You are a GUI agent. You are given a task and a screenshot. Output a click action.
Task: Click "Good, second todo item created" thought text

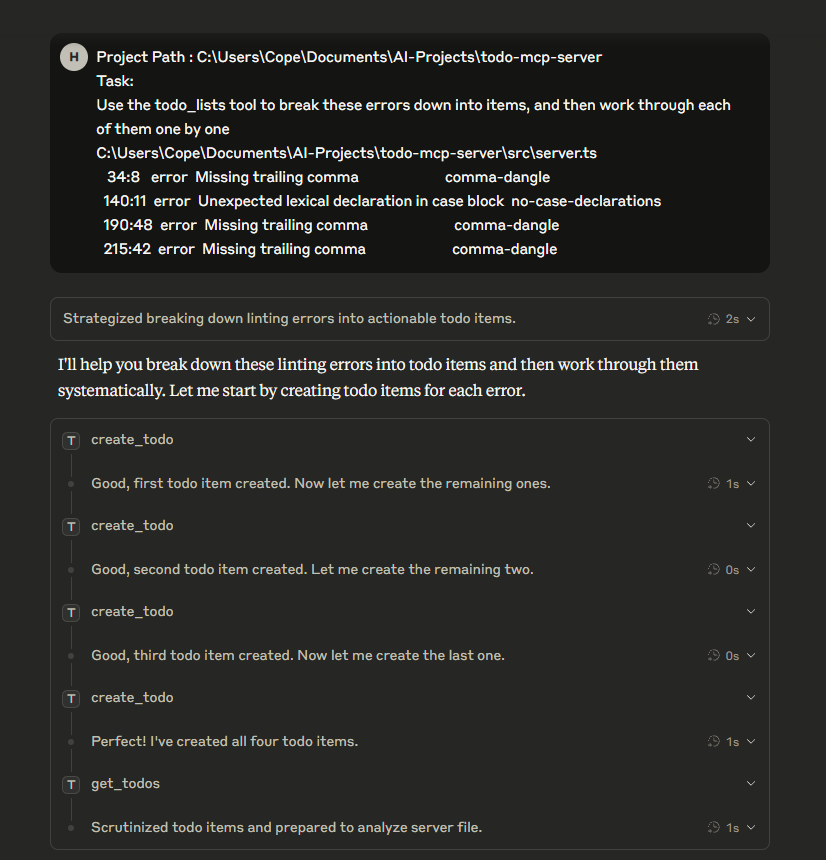pos(312,570)
